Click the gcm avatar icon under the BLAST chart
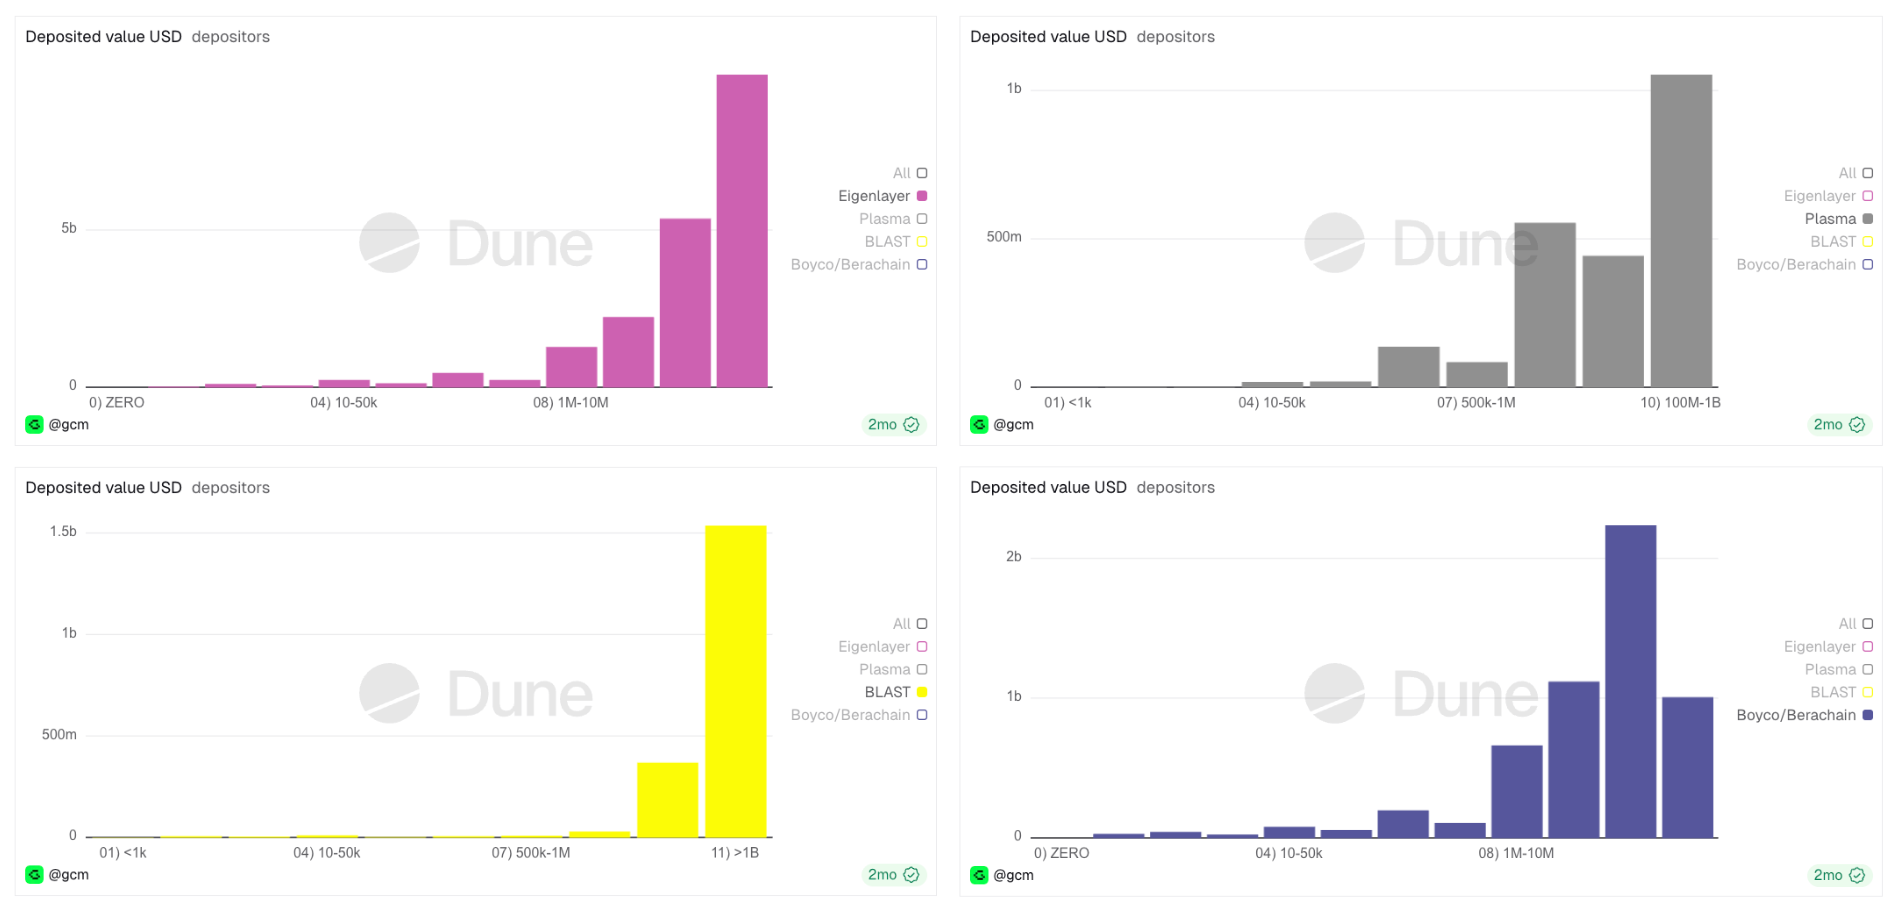Screen dimensions: 1897x911 [x=34, y=874]
